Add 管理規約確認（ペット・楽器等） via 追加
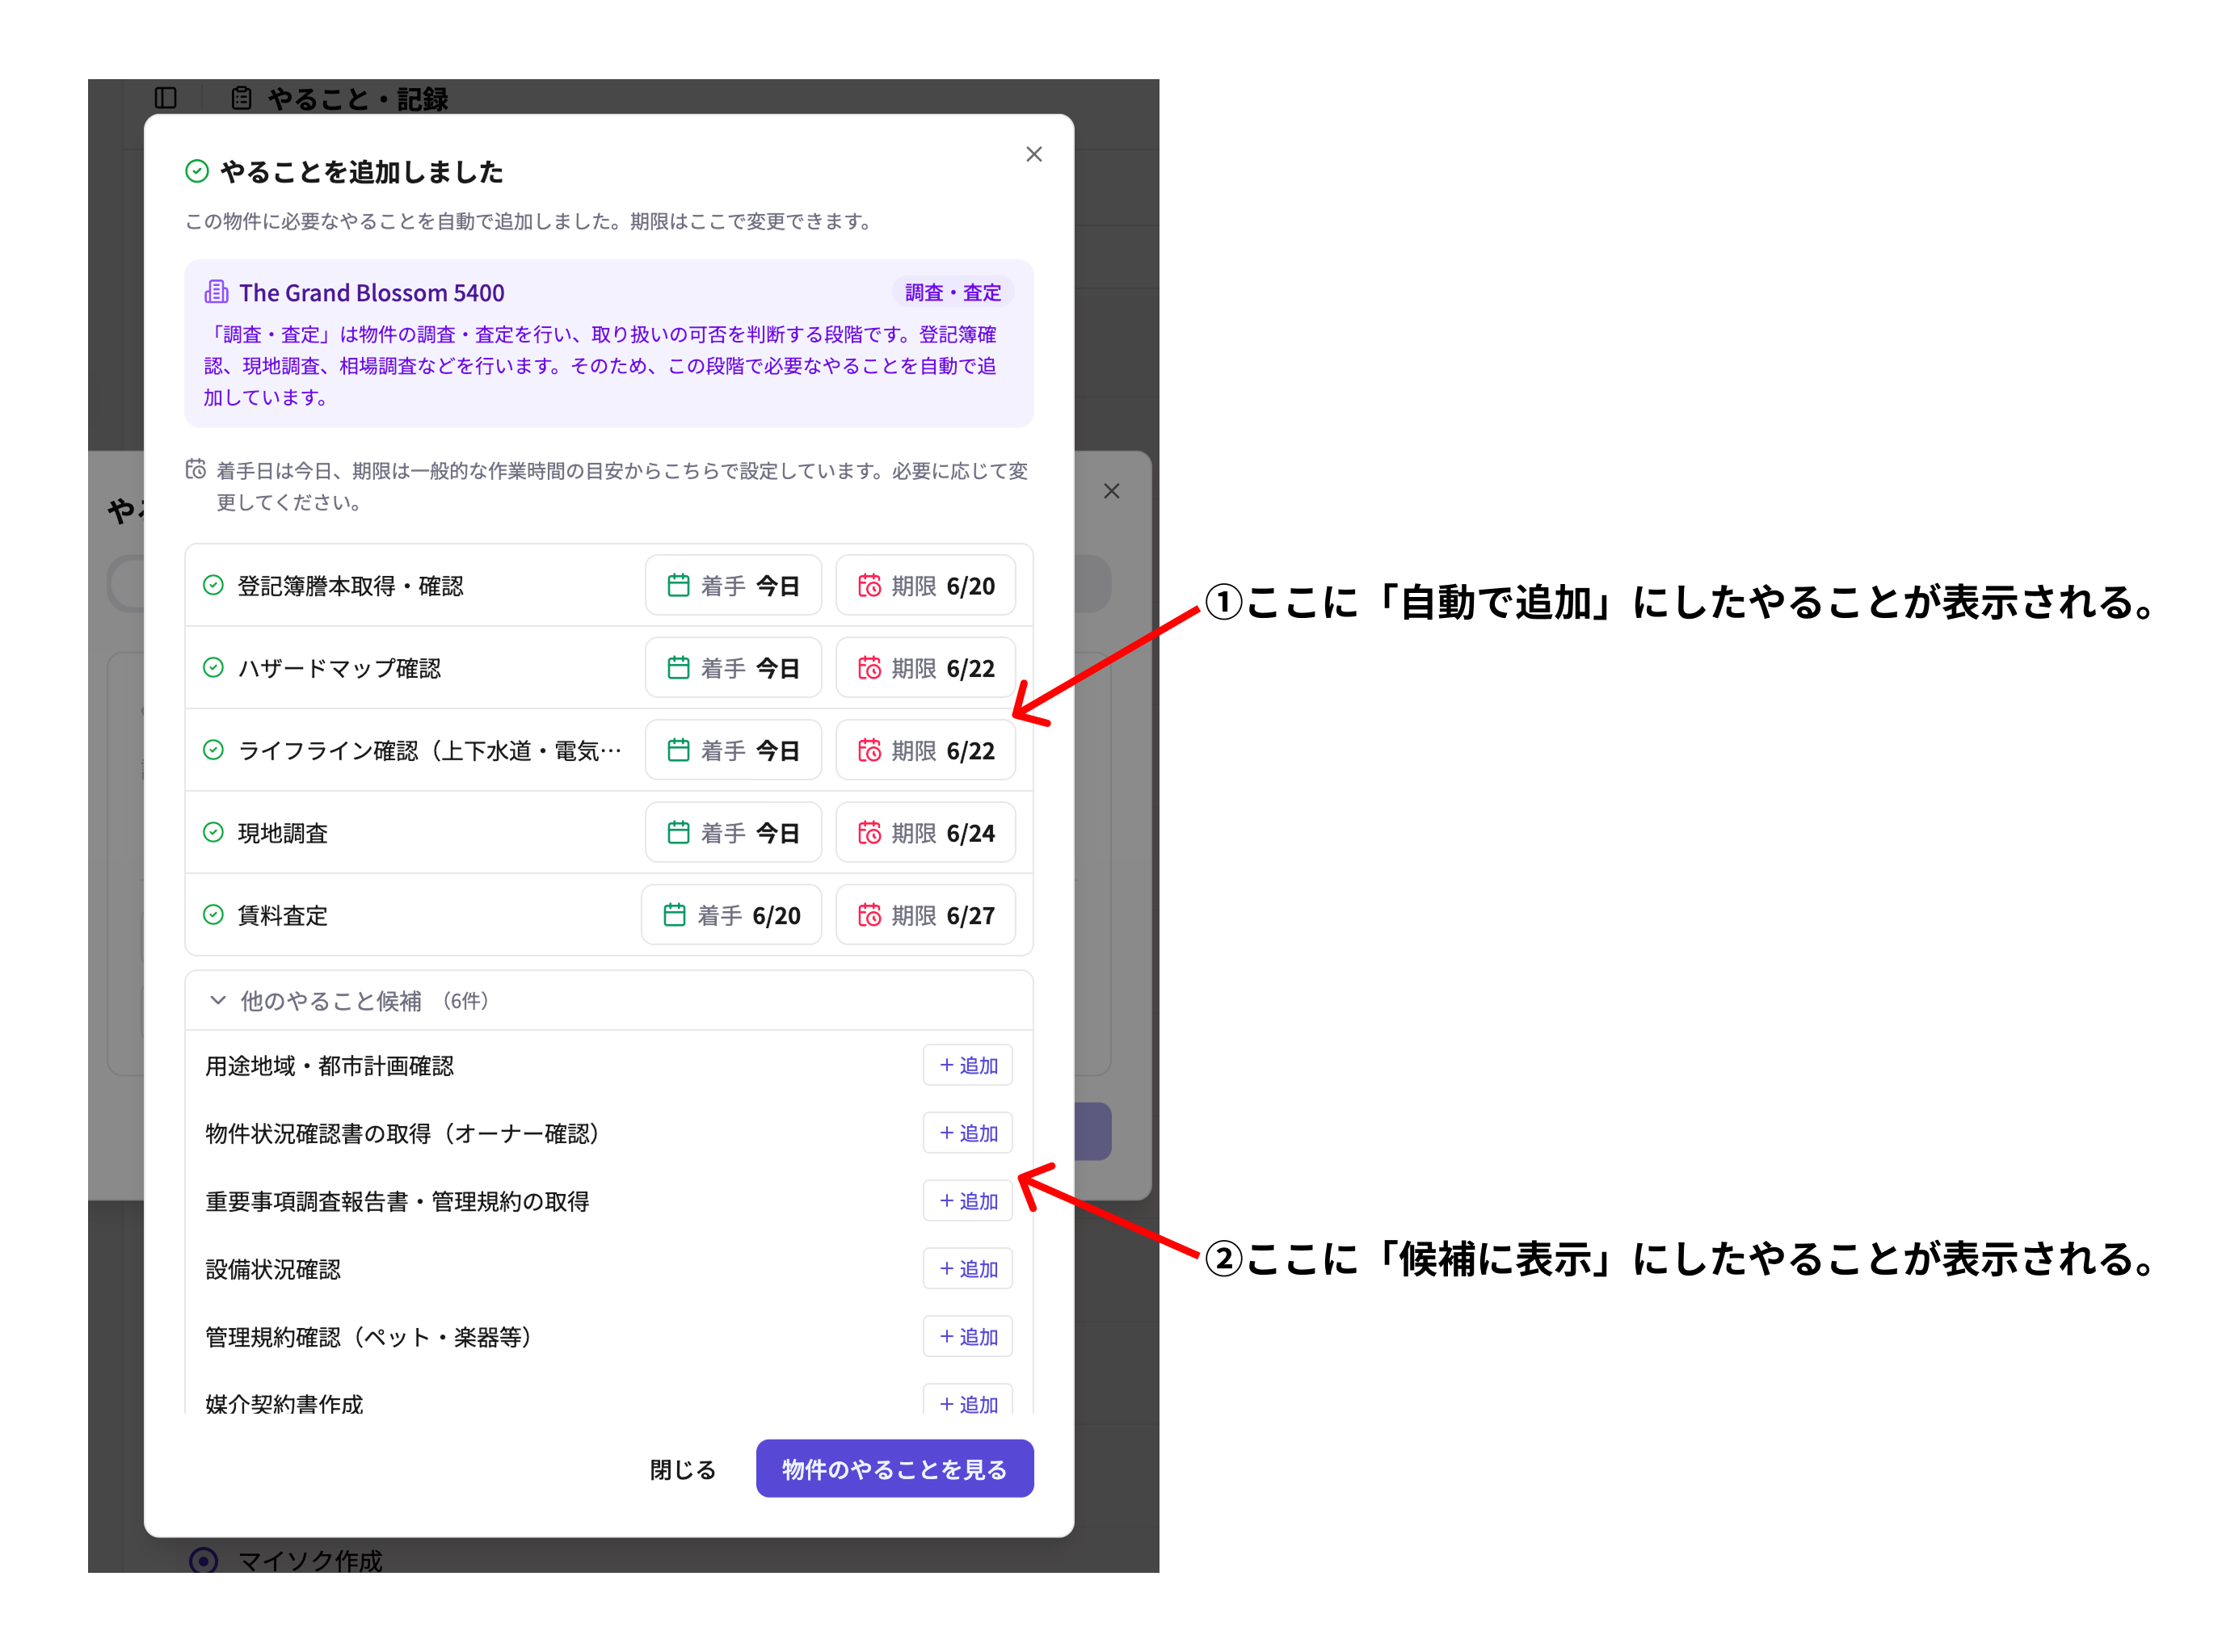 click(x=968, y=1337)
